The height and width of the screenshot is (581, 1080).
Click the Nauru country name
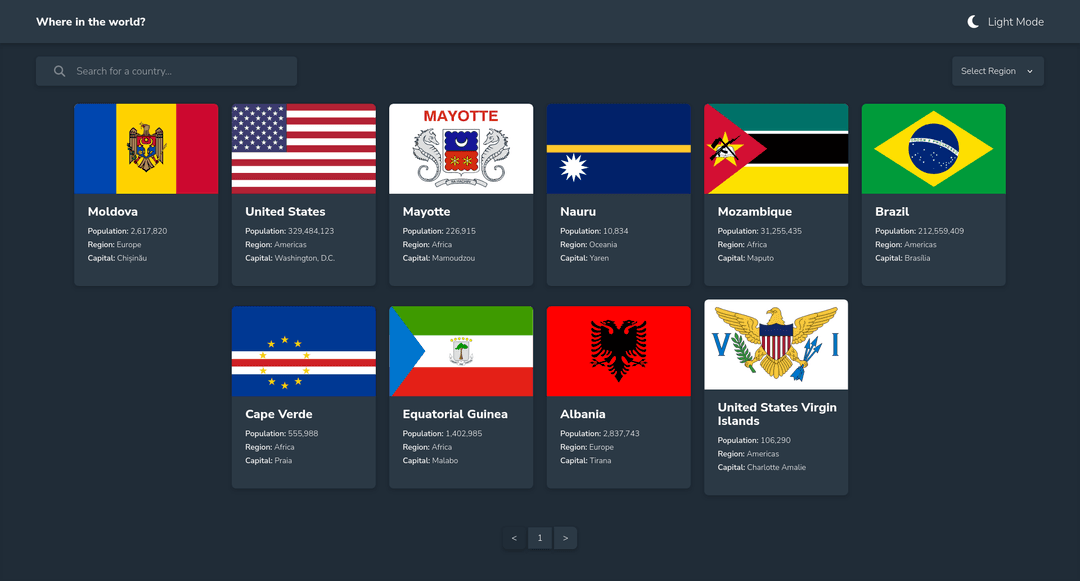(x=578, y=212)
